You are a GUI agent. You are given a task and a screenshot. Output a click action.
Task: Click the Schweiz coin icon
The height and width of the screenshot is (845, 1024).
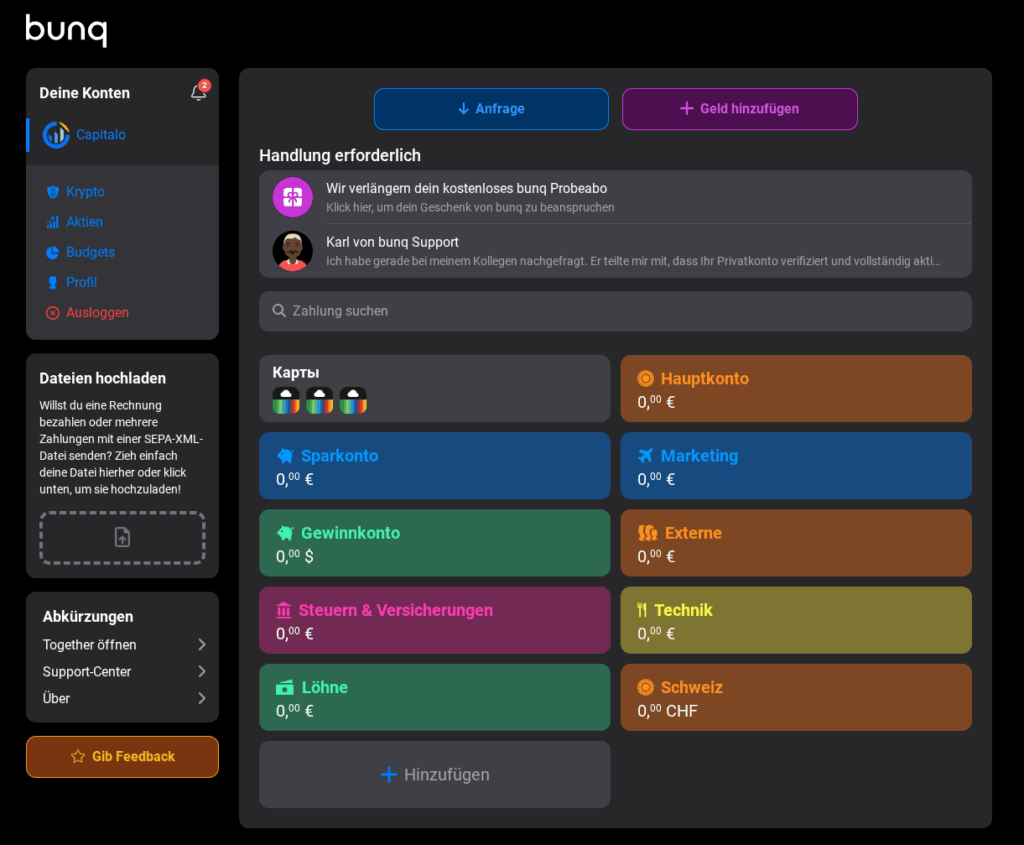tap(645, 687)
